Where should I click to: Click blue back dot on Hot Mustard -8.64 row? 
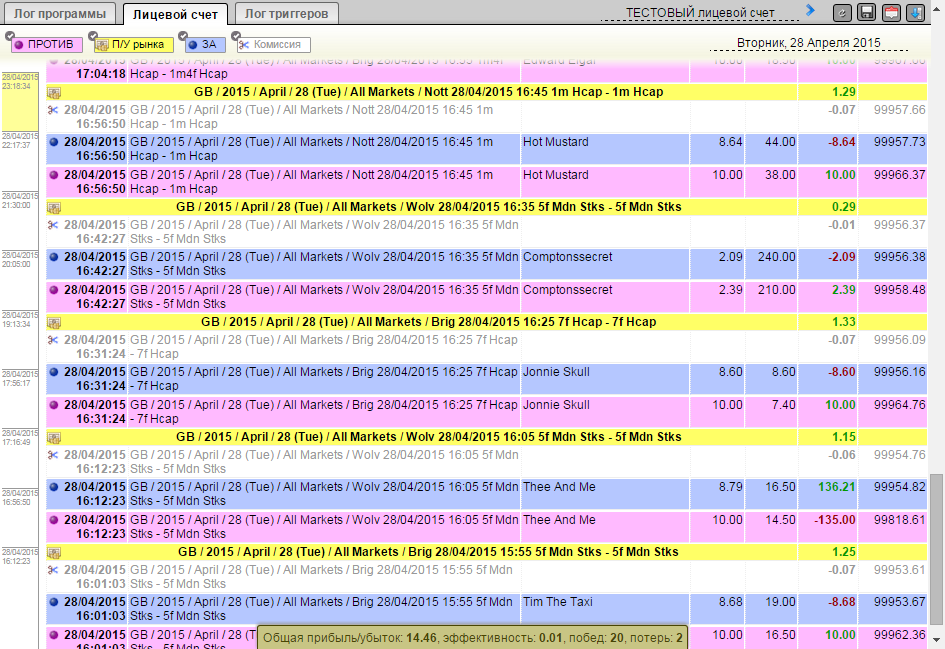point(54,142)
